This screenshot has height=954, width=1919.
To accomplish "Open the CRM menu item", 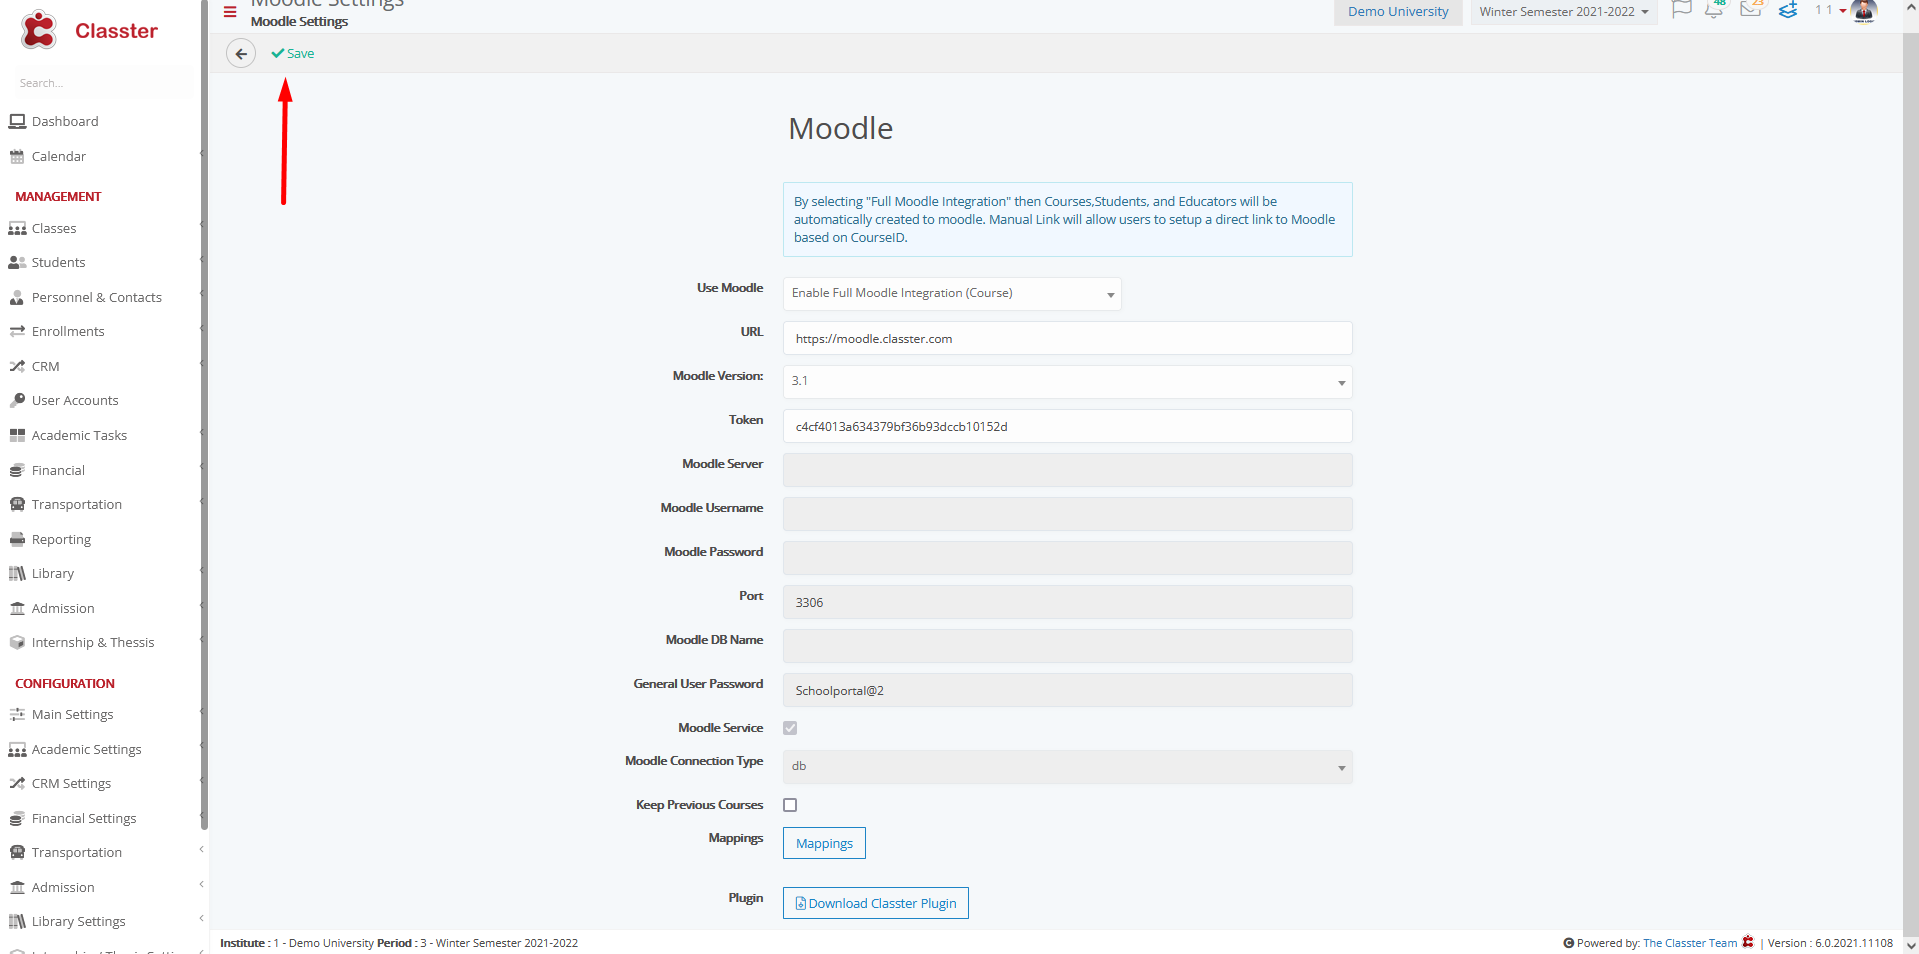I will [x=45, y=366].
